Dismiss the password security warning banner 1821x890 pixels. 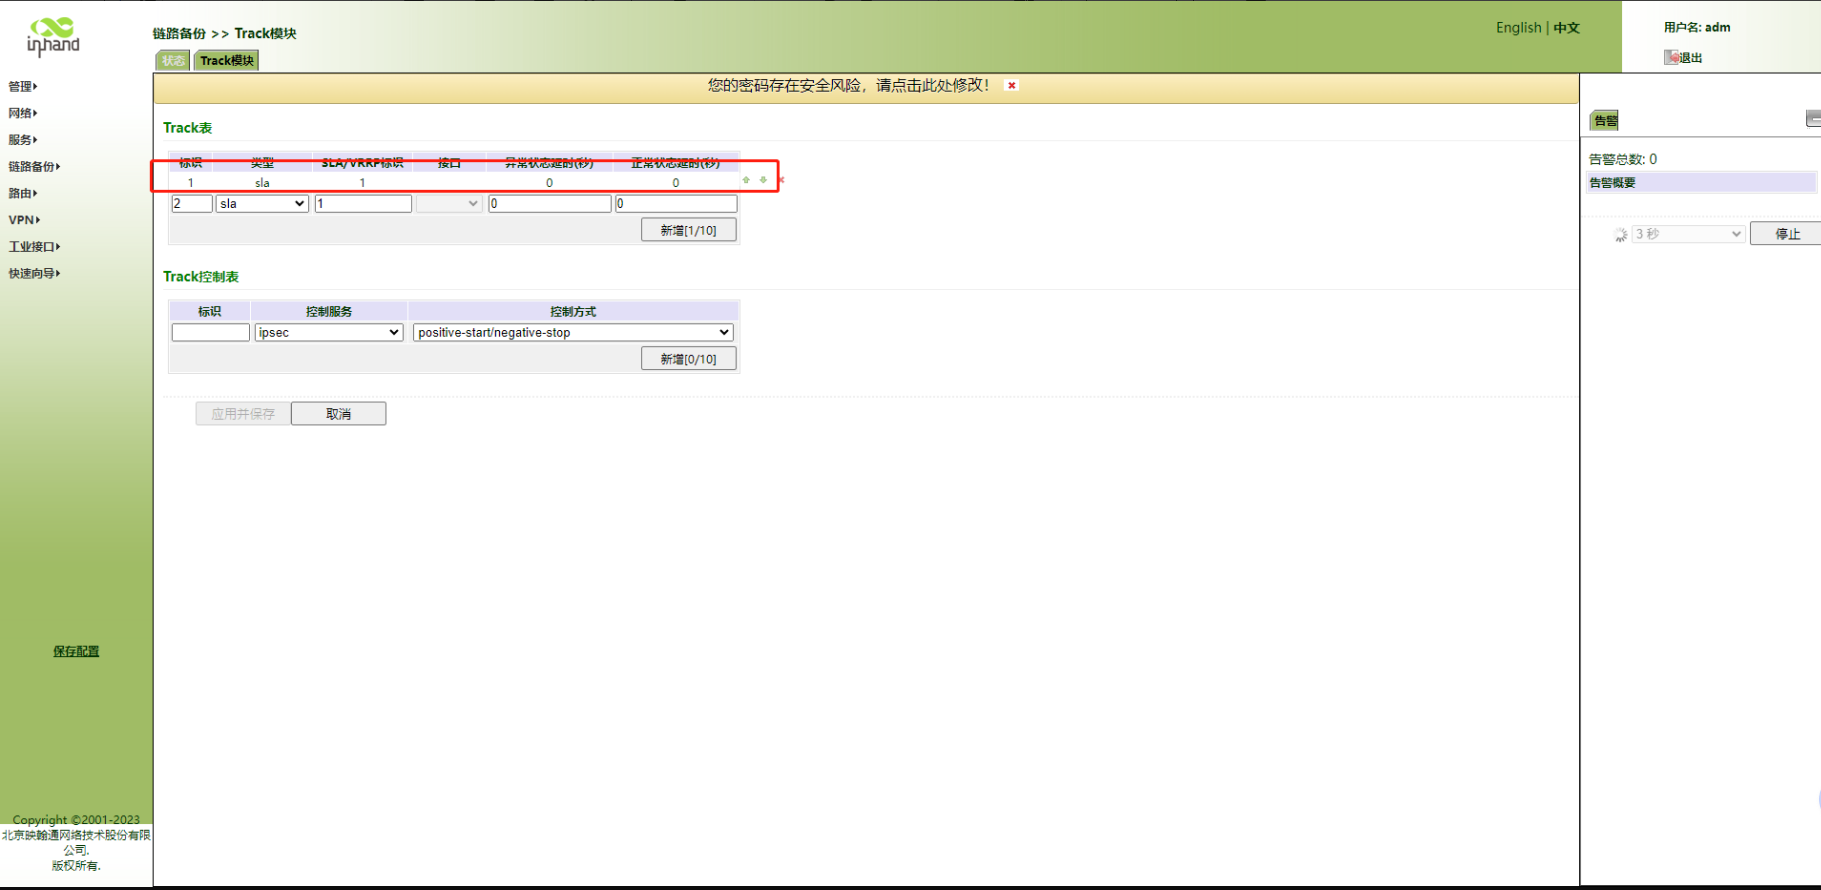[x=1012, y=86]
